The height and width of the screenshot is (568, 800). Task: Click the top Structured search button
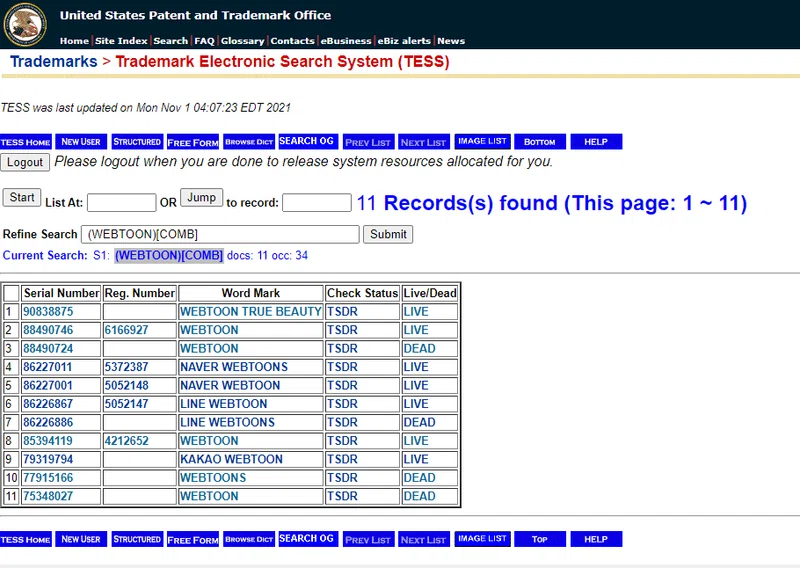point(137,142)
